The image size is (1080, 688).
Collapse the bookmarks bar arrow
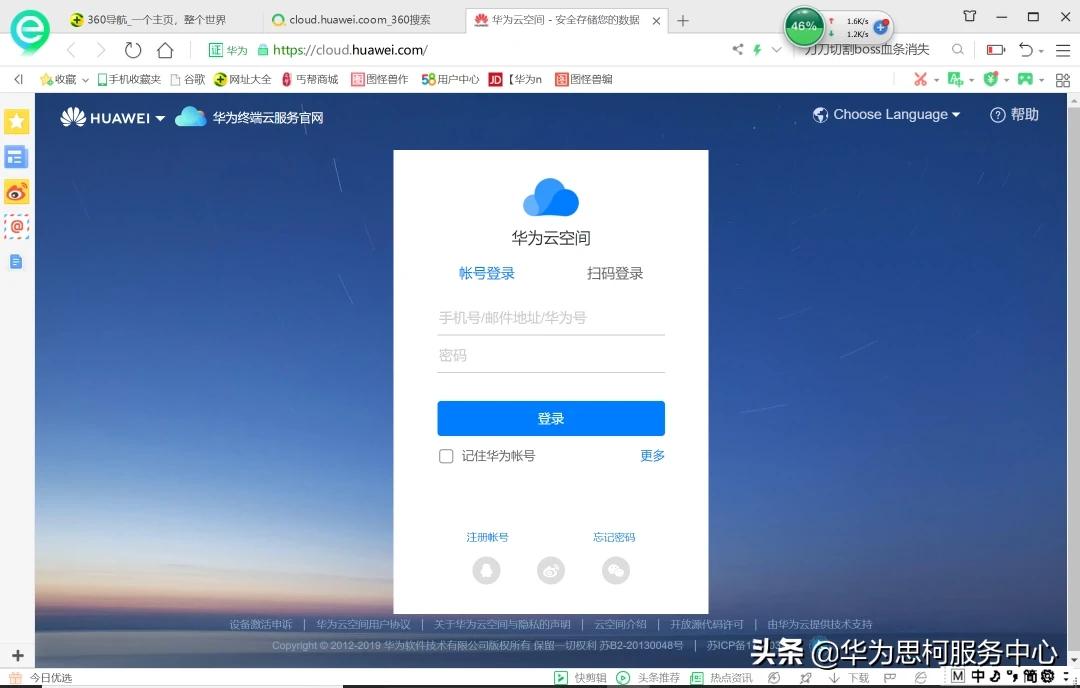[x=19, y=79]
